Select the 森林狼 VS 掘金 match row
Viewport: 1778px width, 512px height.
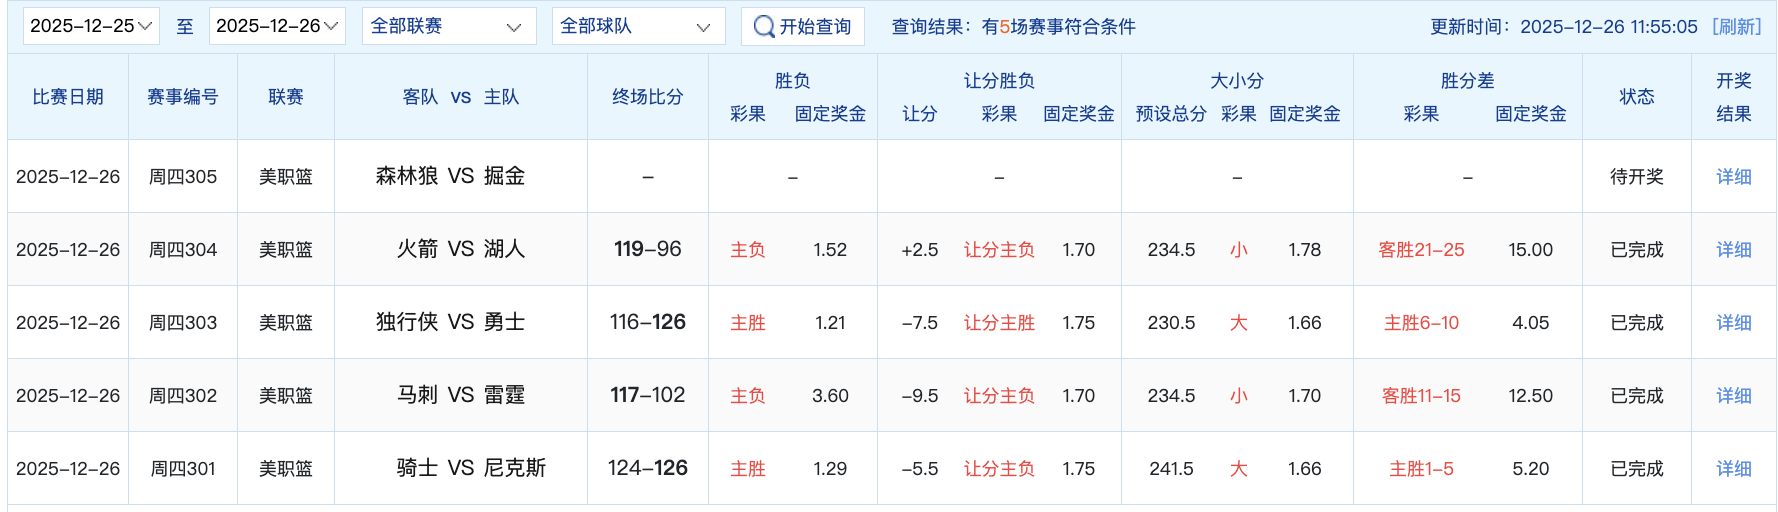tap(450, 177)
